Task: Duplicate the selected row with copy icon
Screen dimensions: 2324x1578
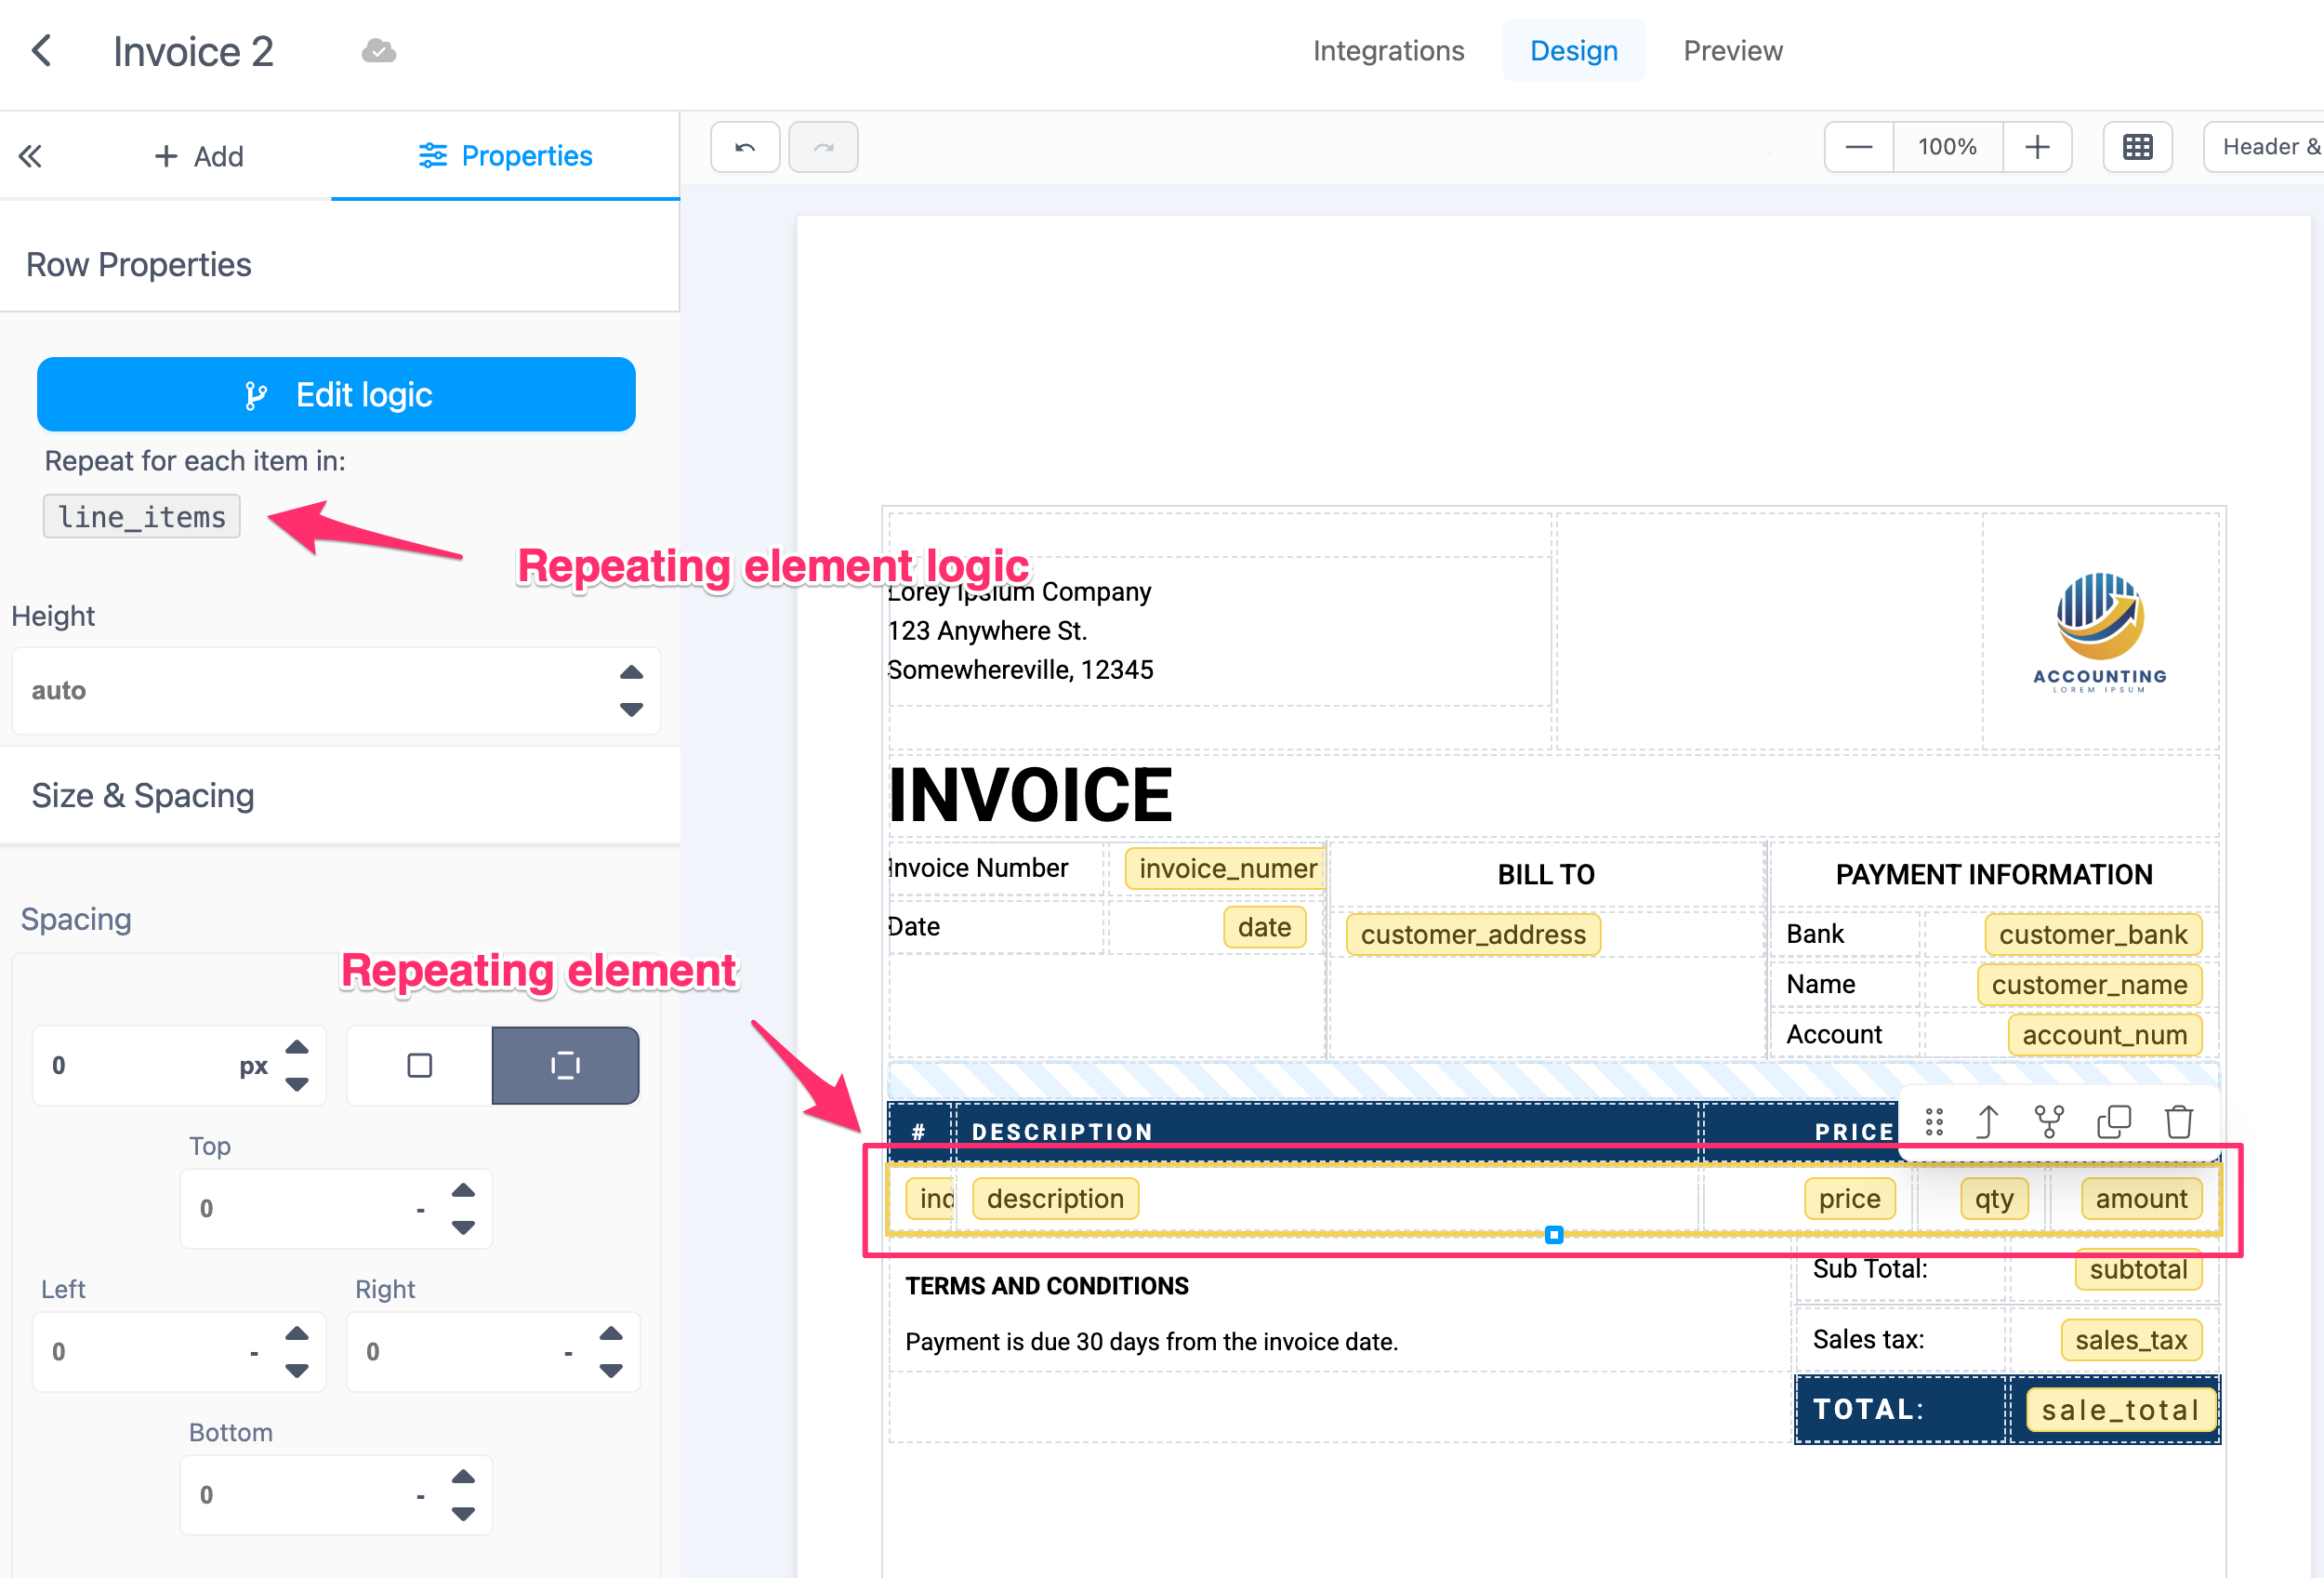Action: 2113,1122
